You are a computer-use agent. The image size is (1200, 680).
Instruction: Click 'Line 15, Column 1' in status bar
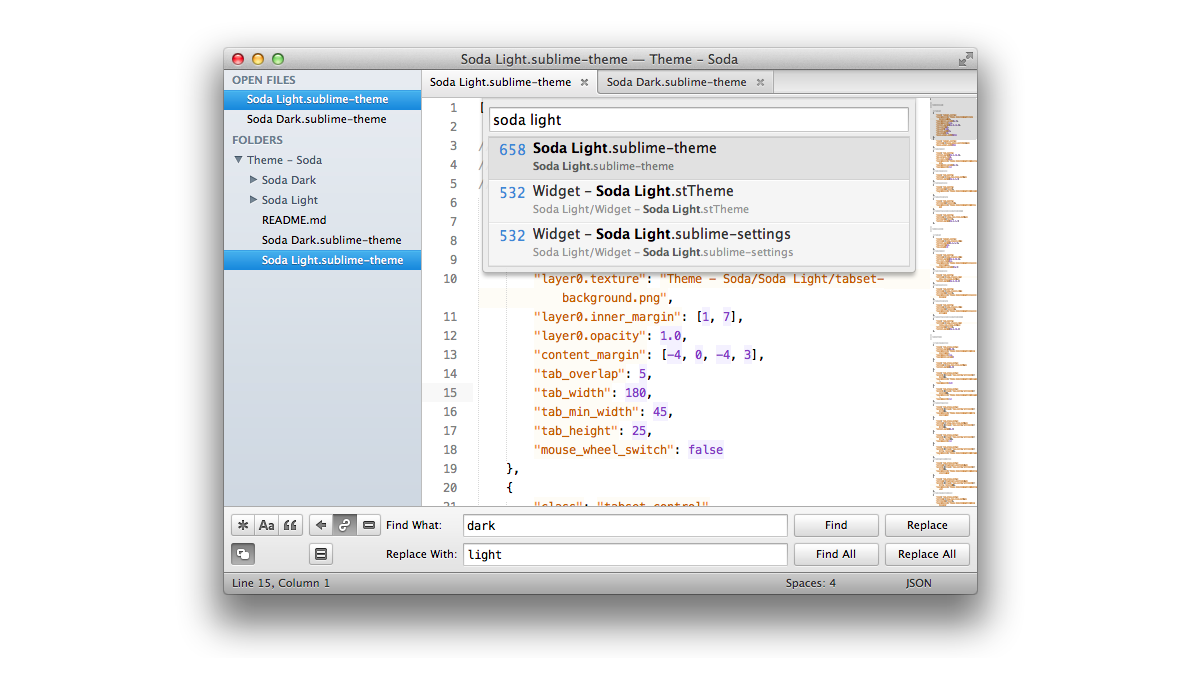[x=281, y=583]
